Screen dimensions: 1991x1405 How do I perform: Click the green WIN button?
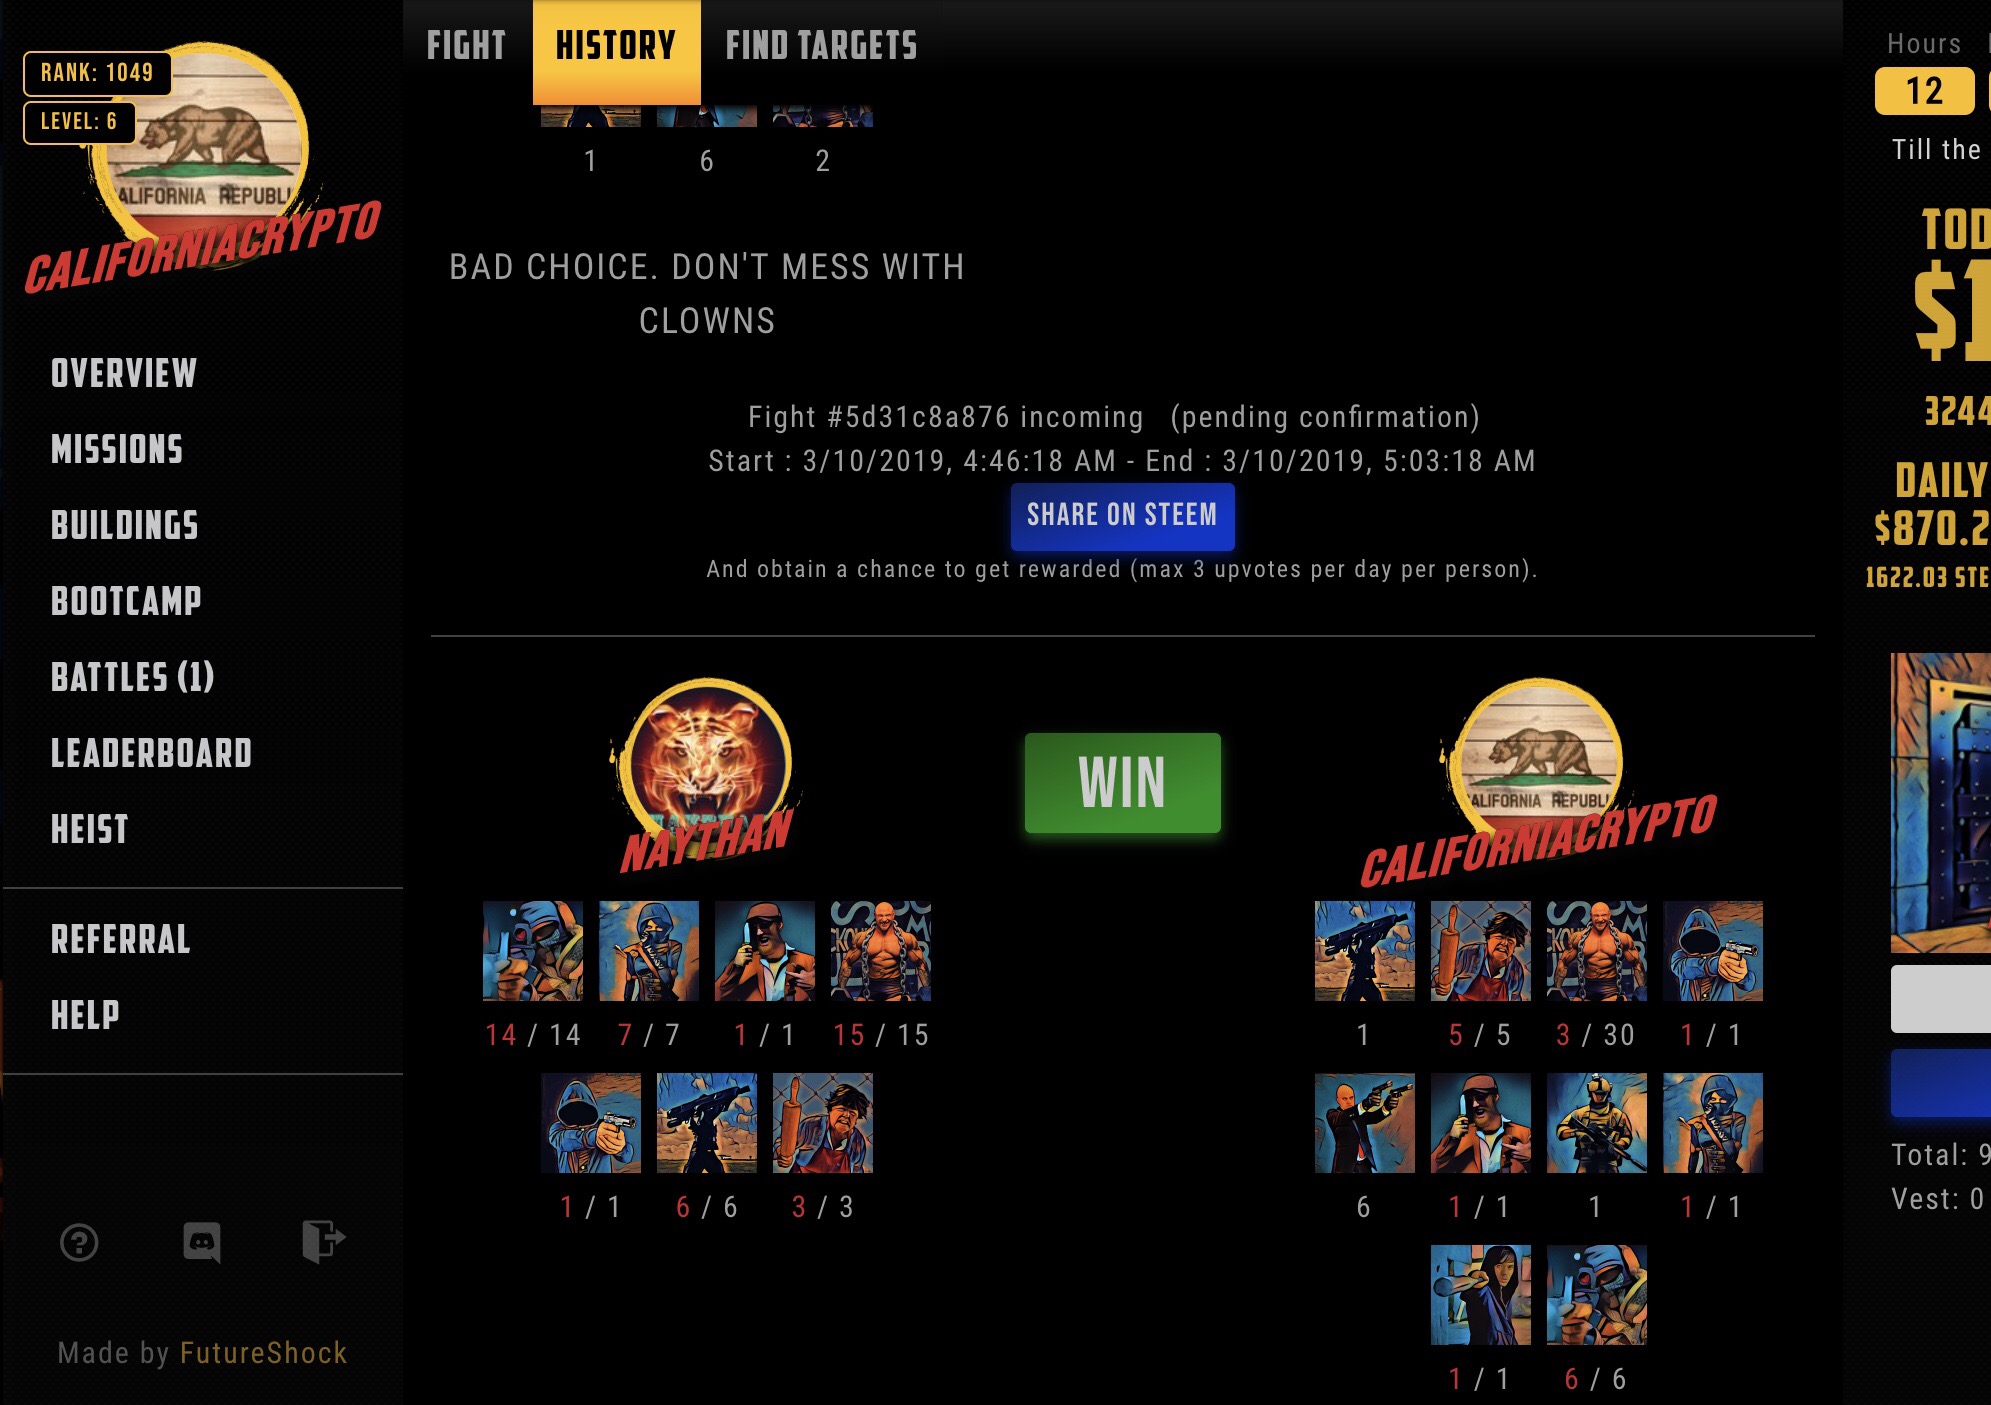pos(1122,783)
